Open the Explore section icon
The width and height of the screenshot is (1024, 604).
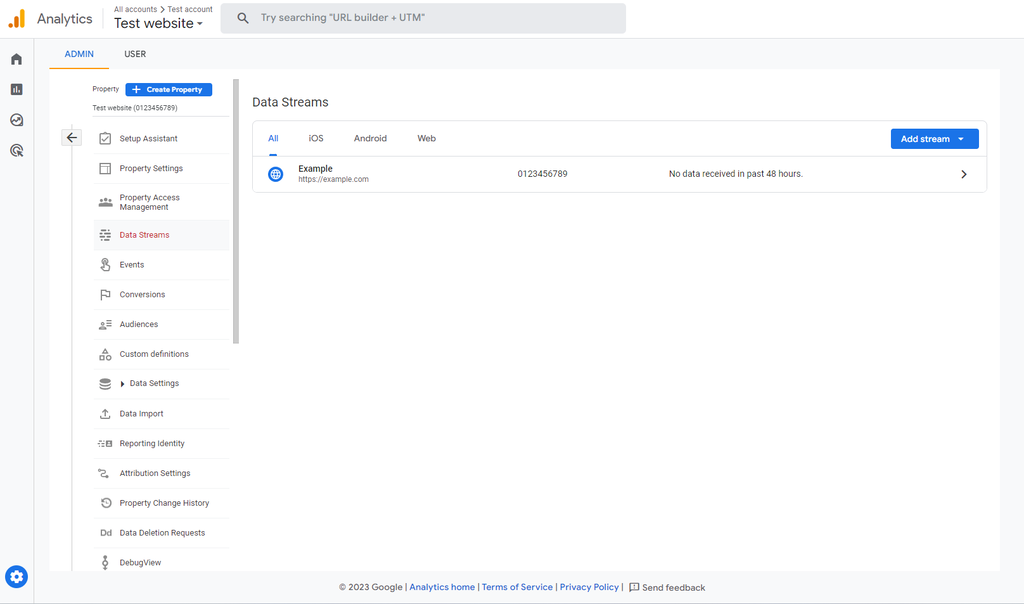point(15,119)
